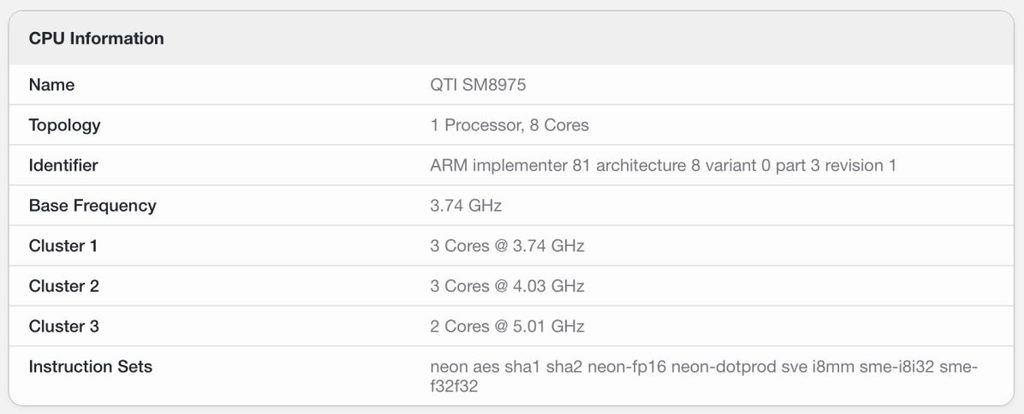1024x414 pixels.
Task: Select the Instruction Sets label
Action: pyautogui.click(x=91, y=367)
